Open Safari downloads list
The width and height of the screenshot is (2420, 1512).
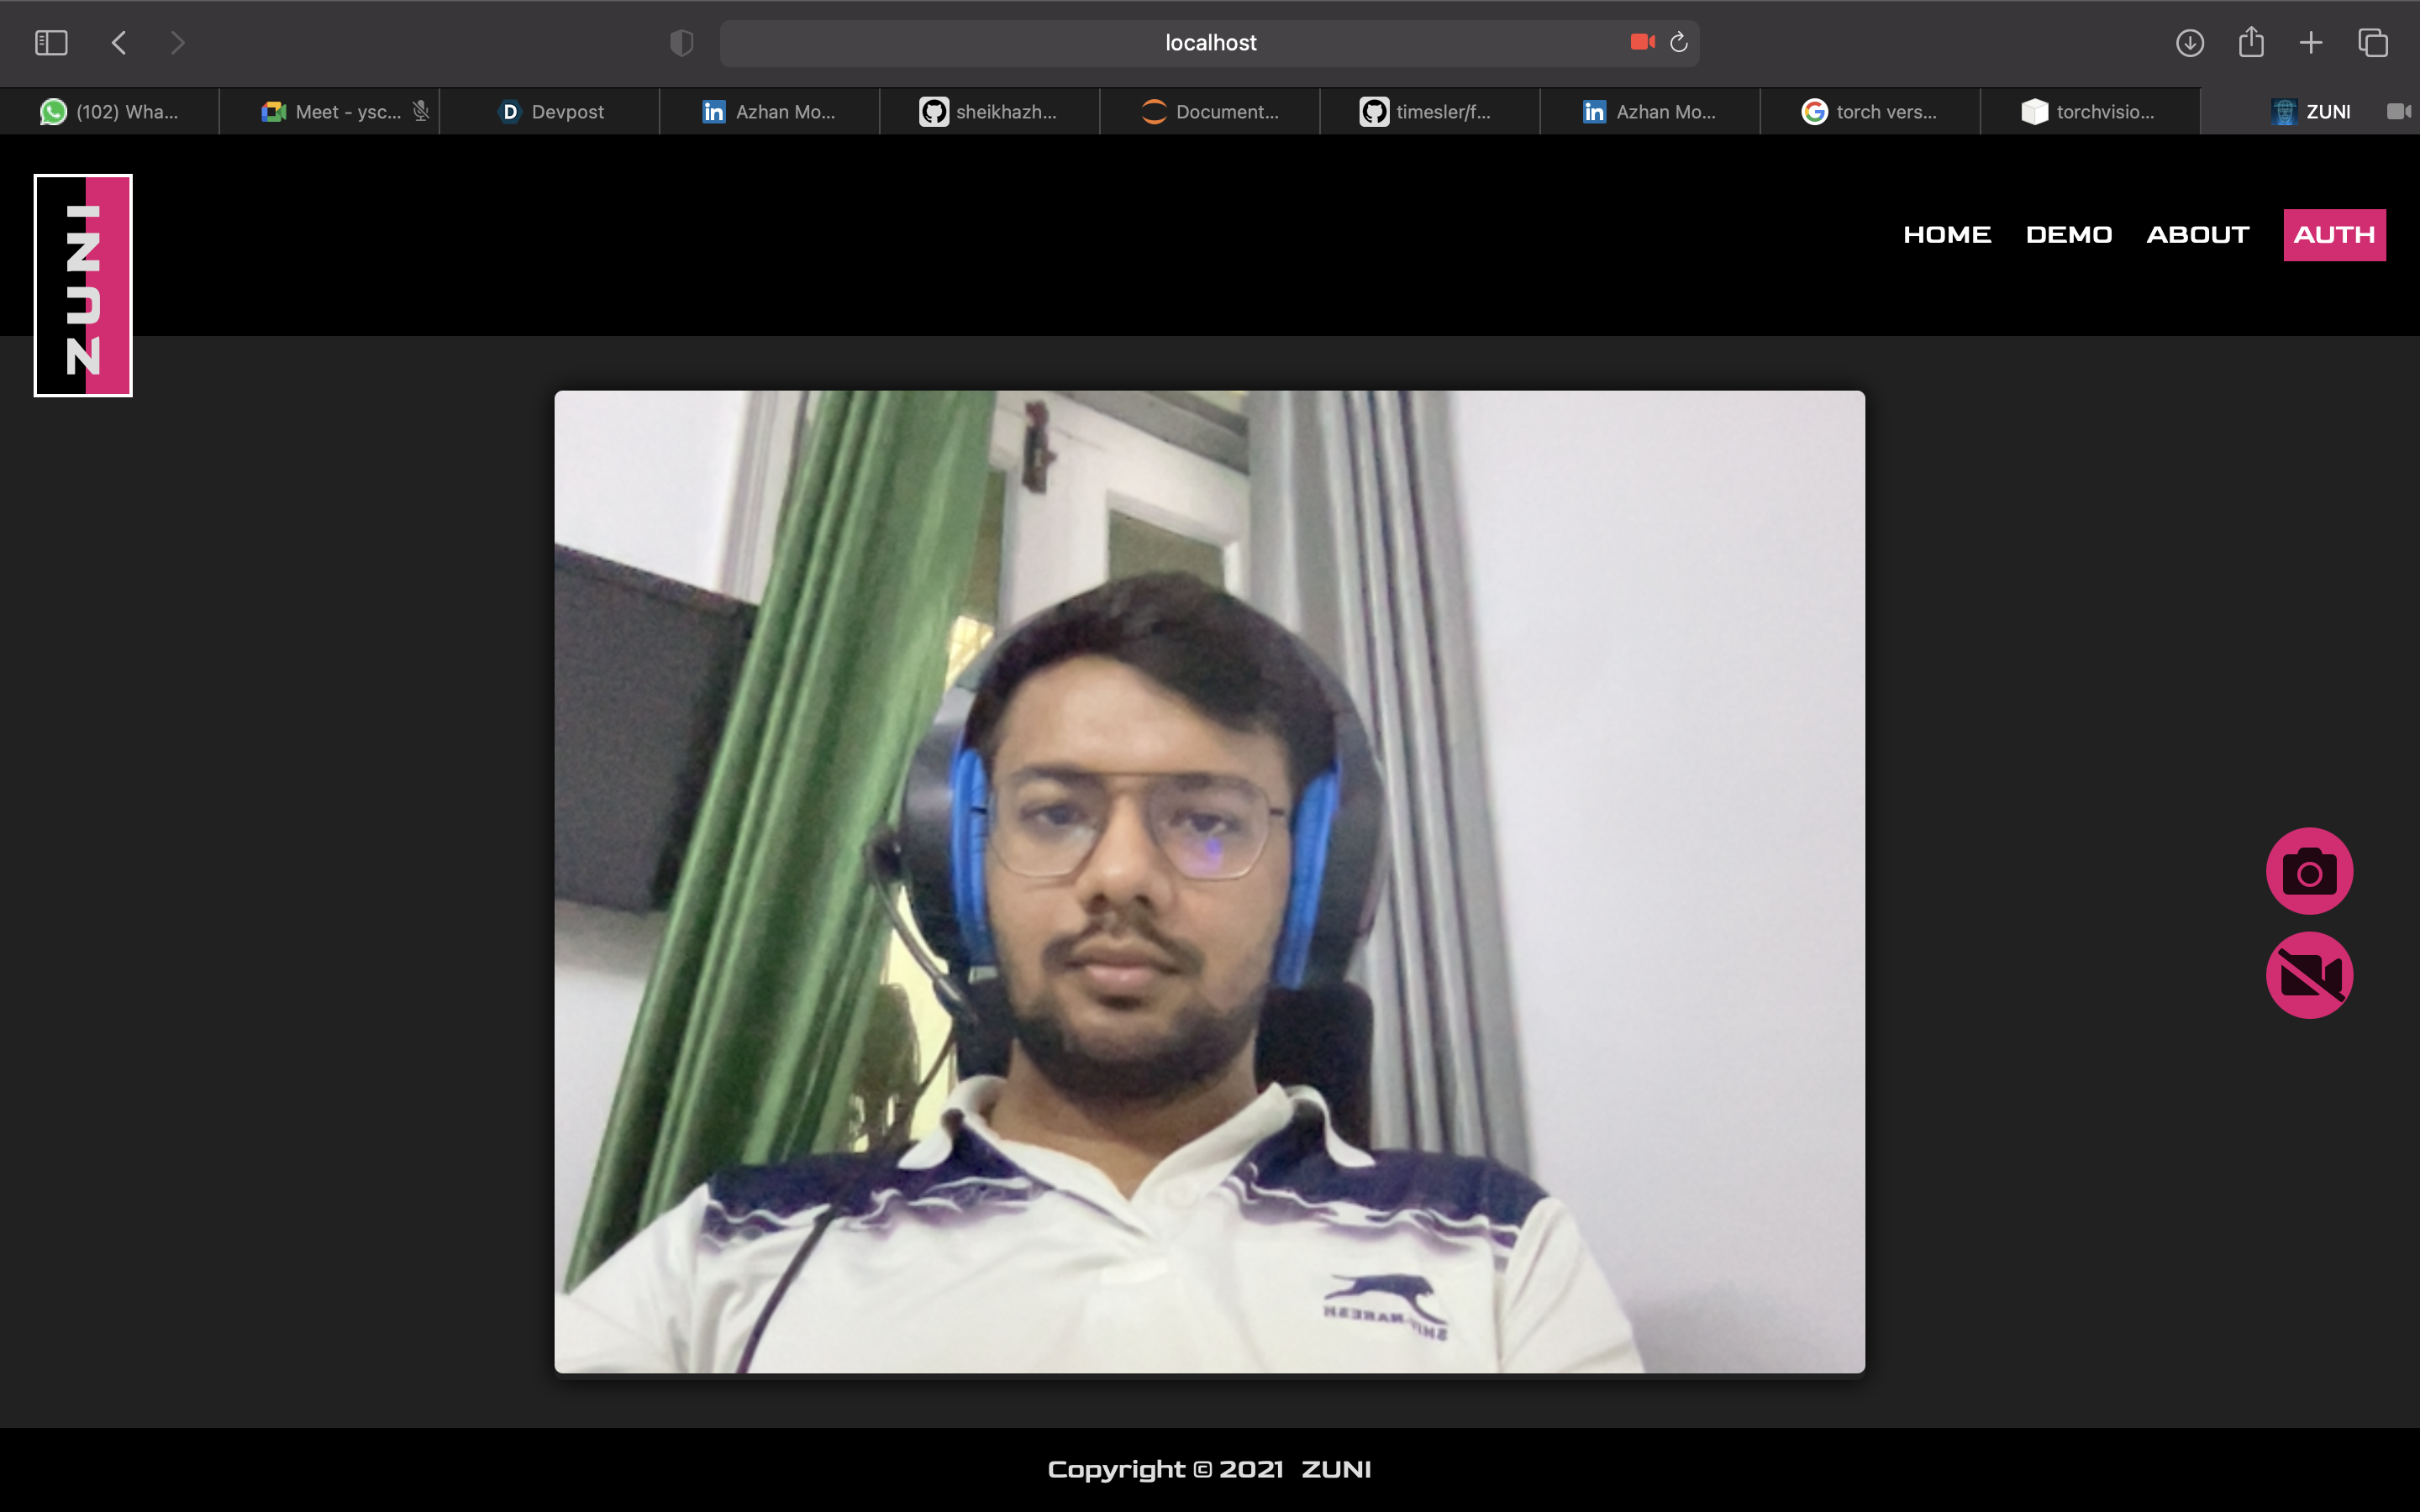[x=2189, y=43]
